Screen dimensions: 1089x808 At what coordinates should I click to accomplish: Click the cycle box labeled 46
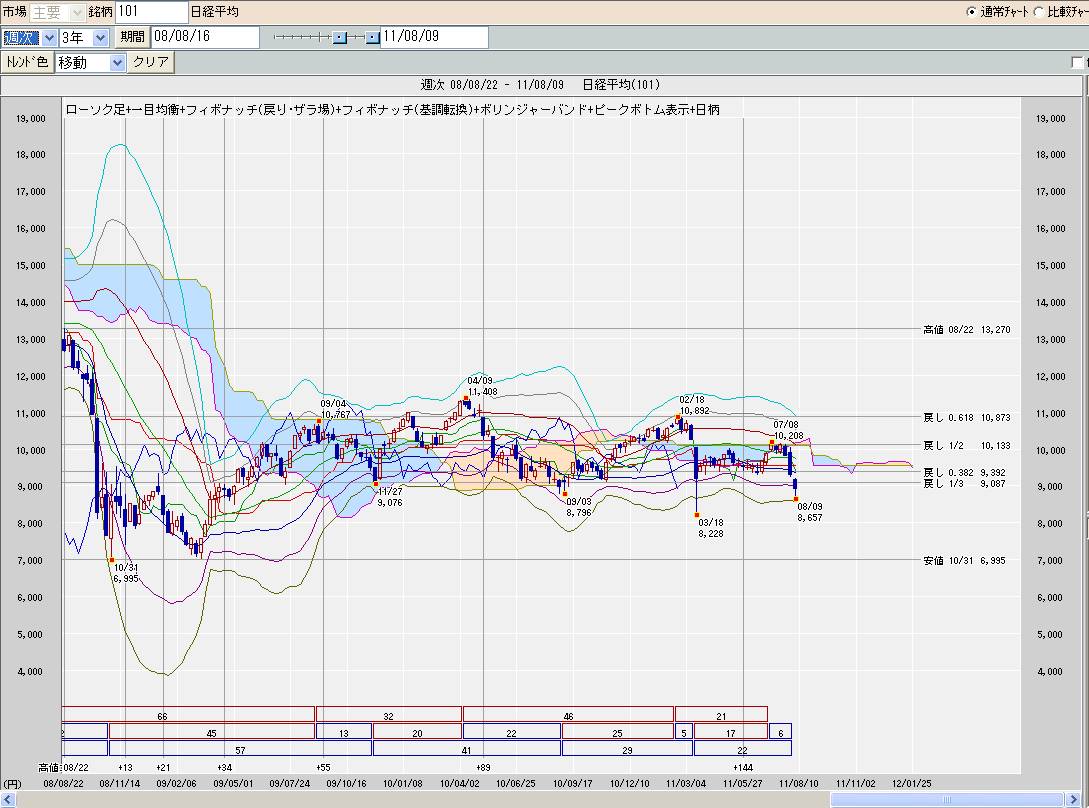(x=568, y=716)
